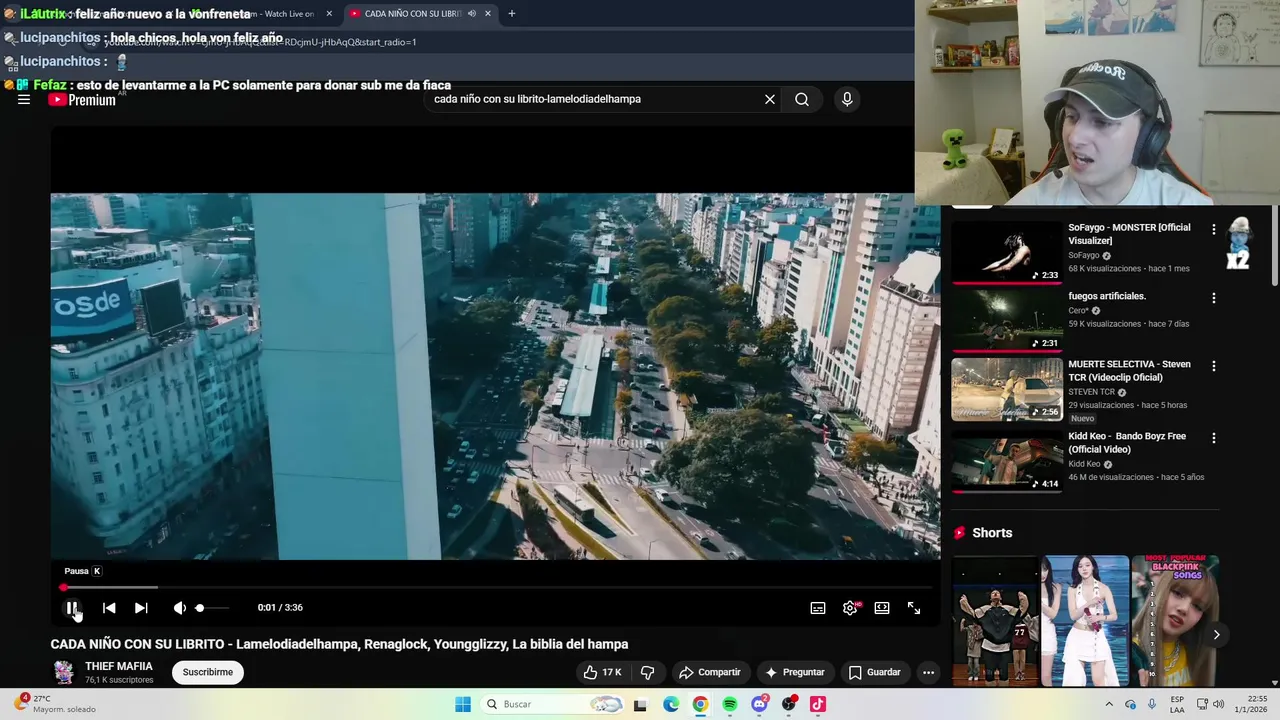Open the THIEF MAFIIA channel name

pos(119,666)
